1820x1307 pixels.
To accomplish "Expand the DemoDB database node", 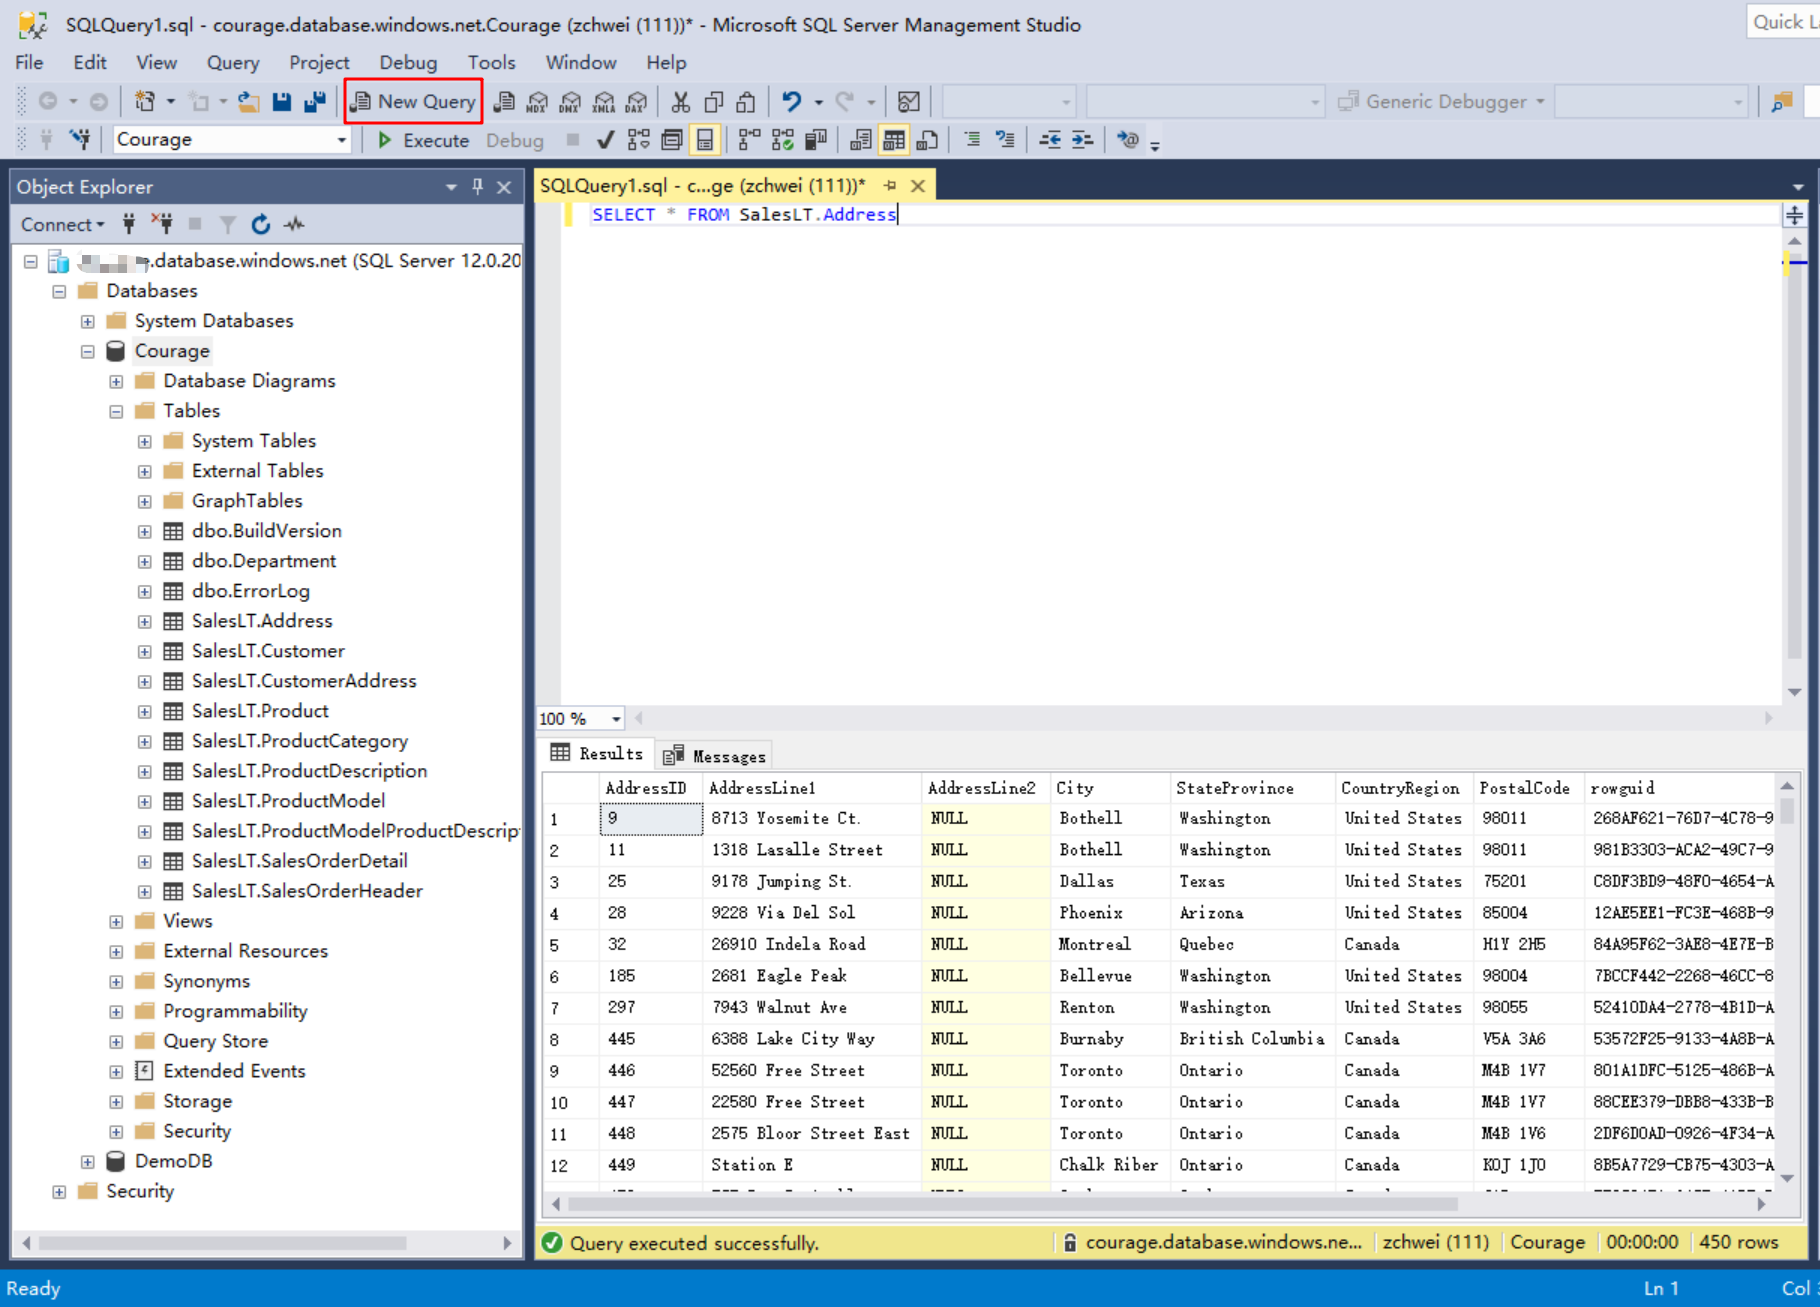I will tap(88, 1161).
